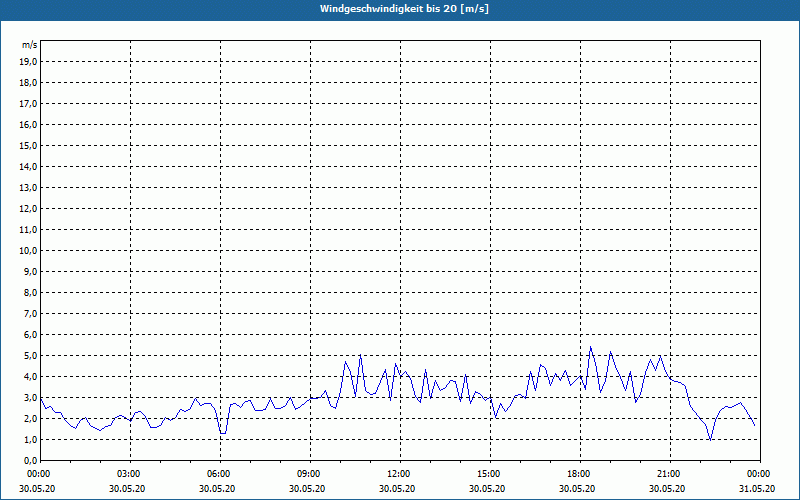Select the '18,0' y-axis label
This screenshot has width=800, height=500.
29,83
